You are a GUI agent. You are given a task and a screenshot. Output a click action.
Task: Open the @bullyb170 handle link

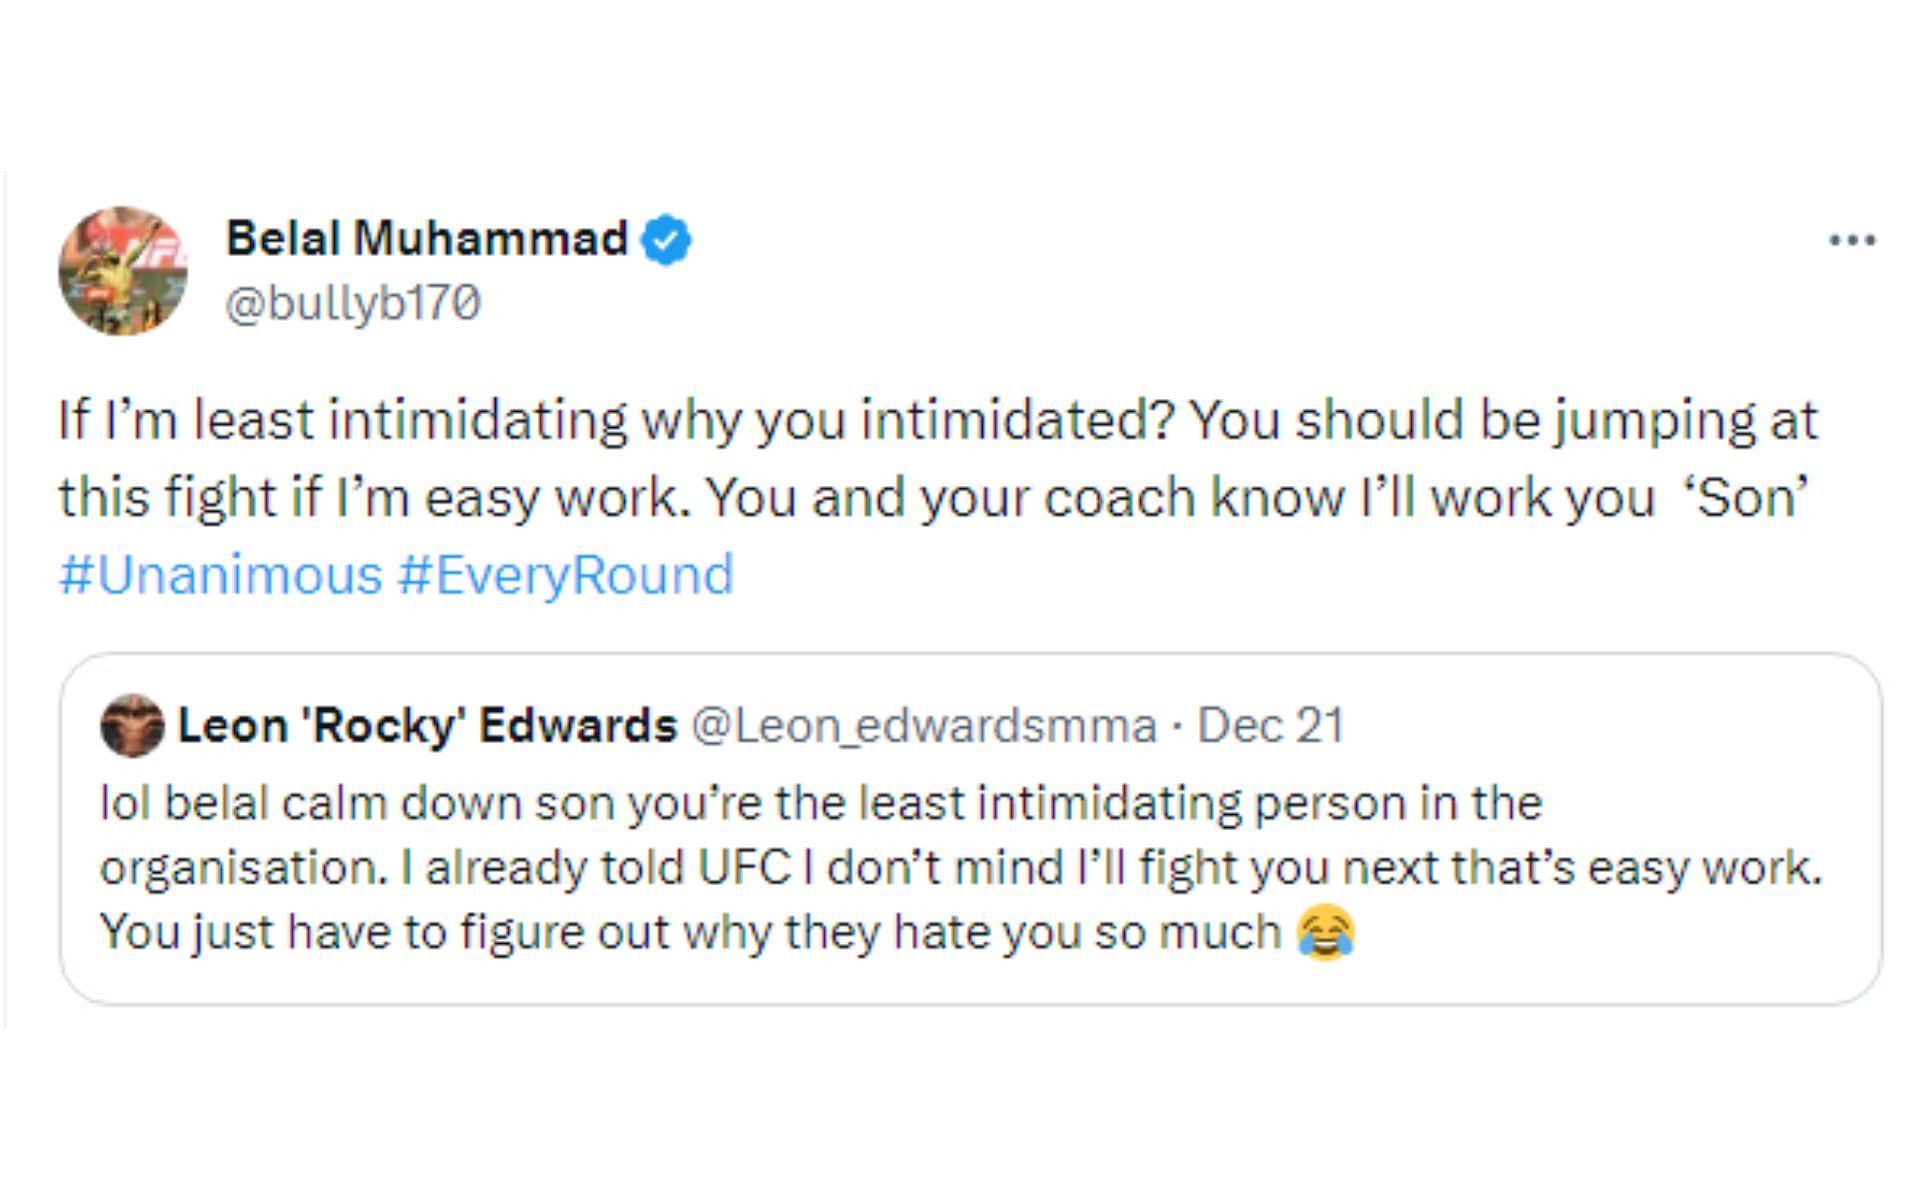353,303
